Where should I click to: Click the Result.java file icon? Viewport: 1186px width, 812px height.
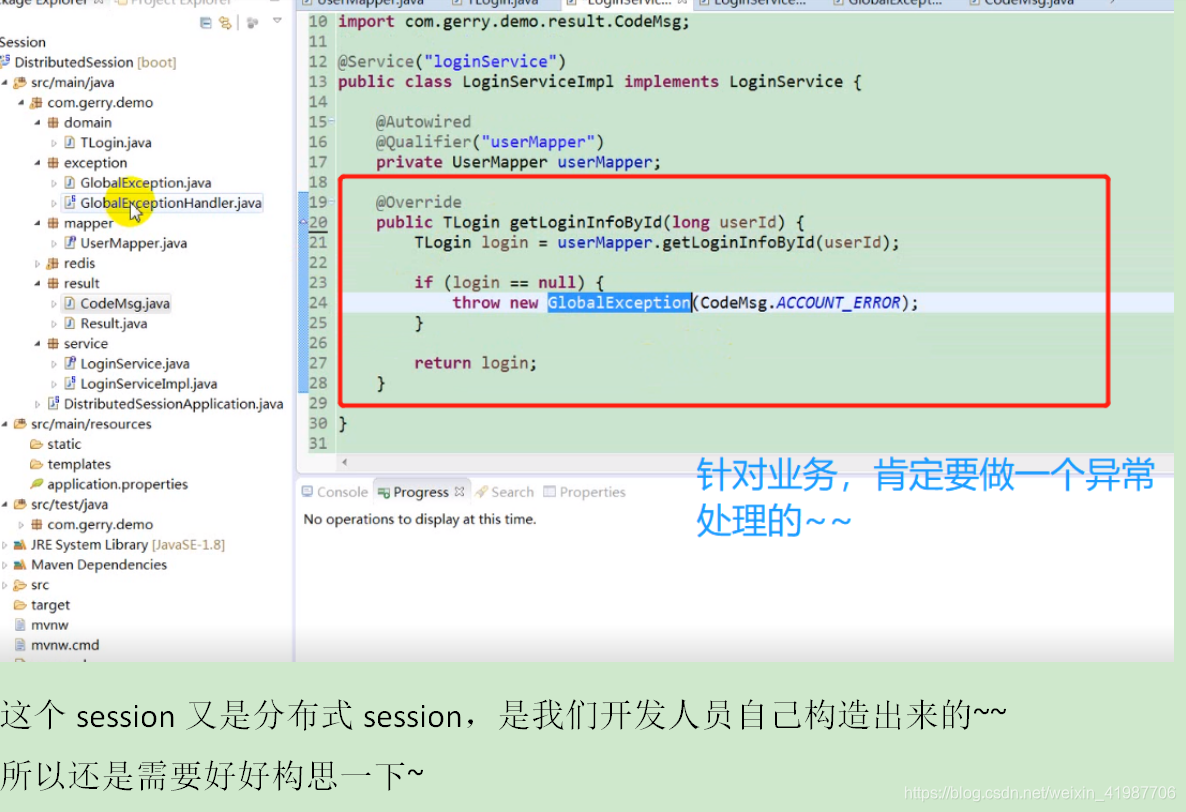70,323
